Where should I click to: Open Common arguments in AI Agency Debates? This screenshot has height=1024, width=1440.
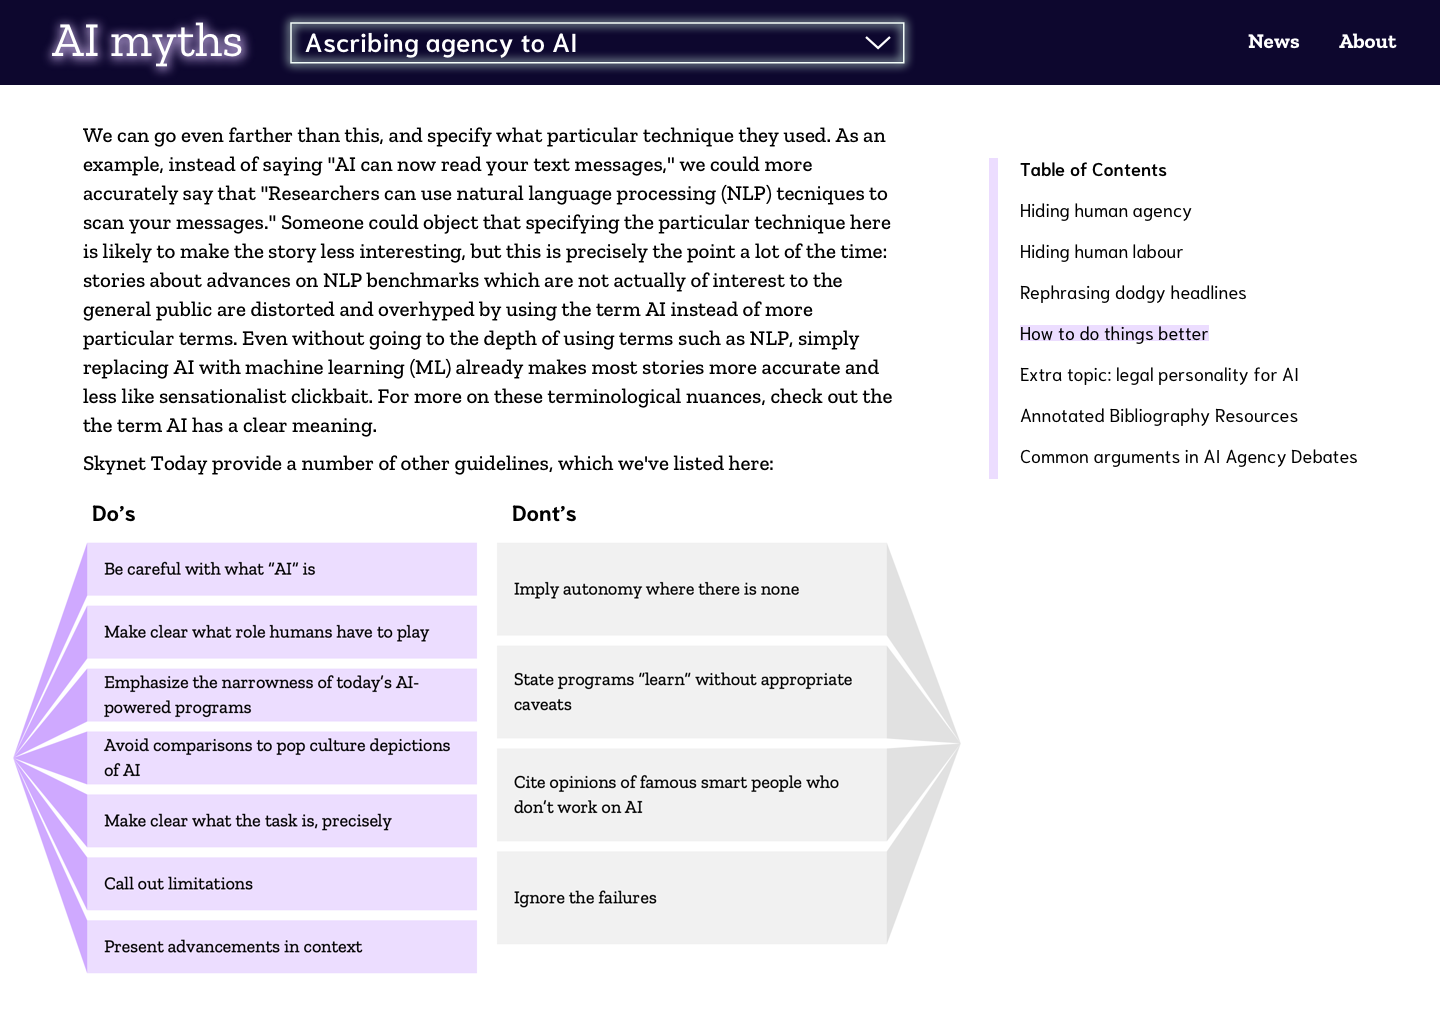(1188, 457)
